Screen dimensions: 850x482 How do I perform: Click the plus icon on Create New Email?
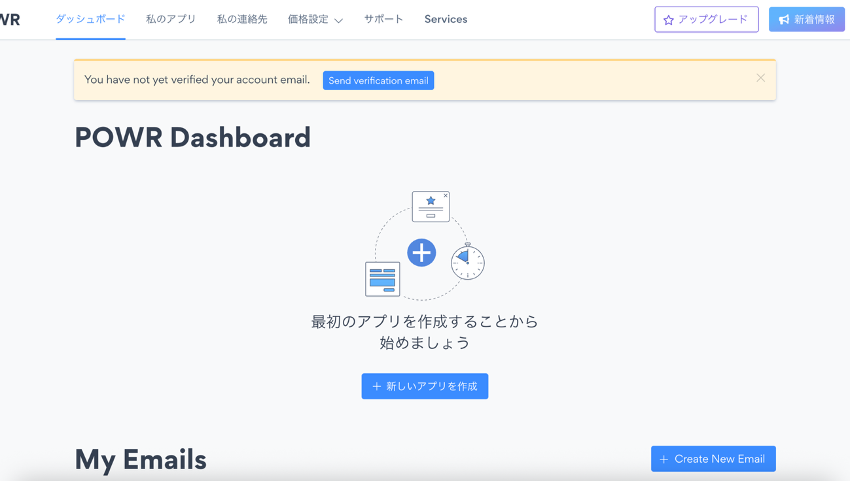[x=664, y=459]
